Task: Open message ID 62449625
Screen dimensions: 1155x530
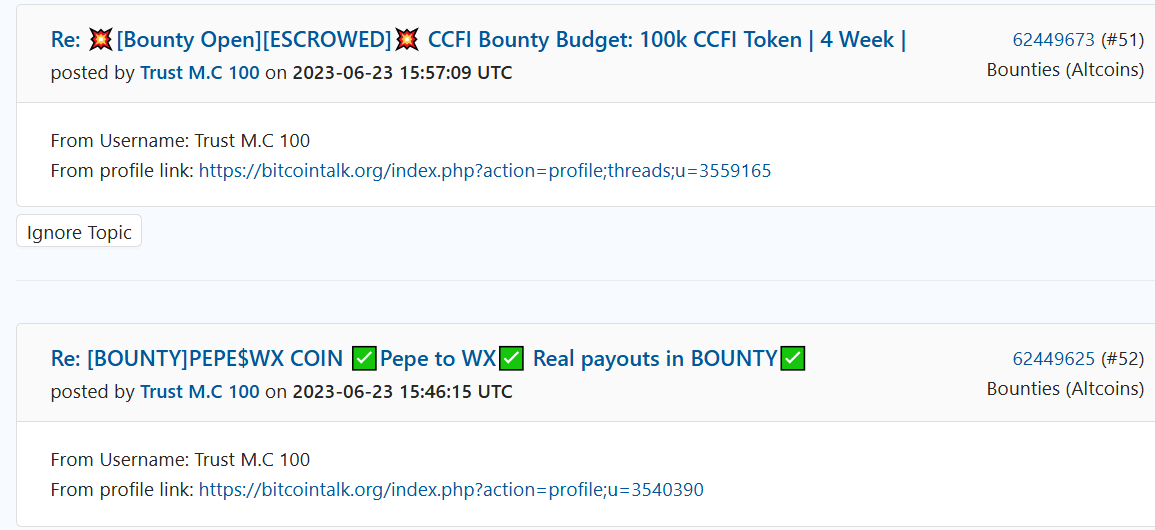Action: pos(1053,358)
